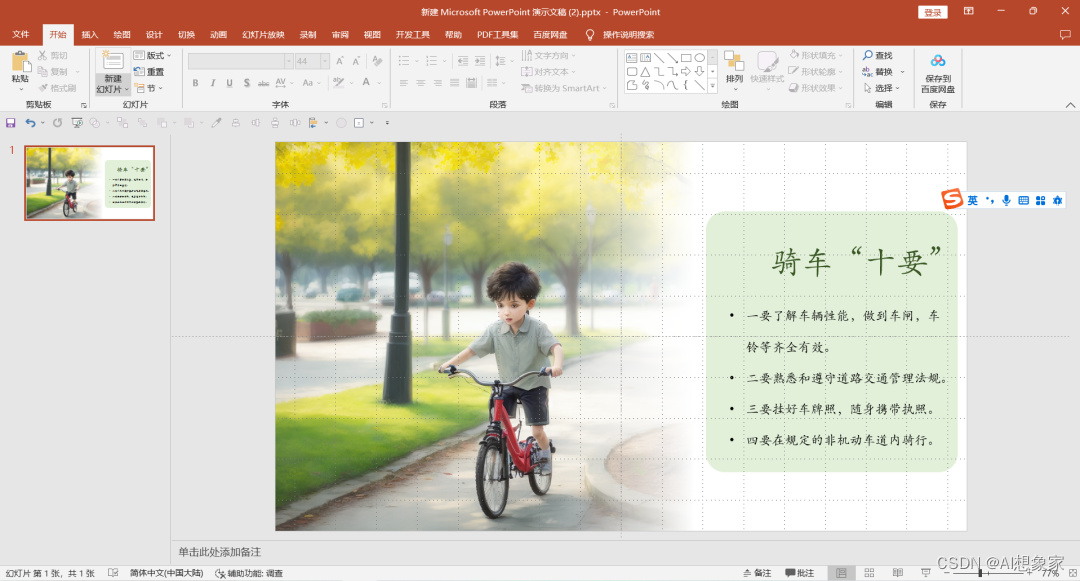Toggle 英 language mode on Sogou bar
Viewport: 1080px width, 581px height.
973,200
